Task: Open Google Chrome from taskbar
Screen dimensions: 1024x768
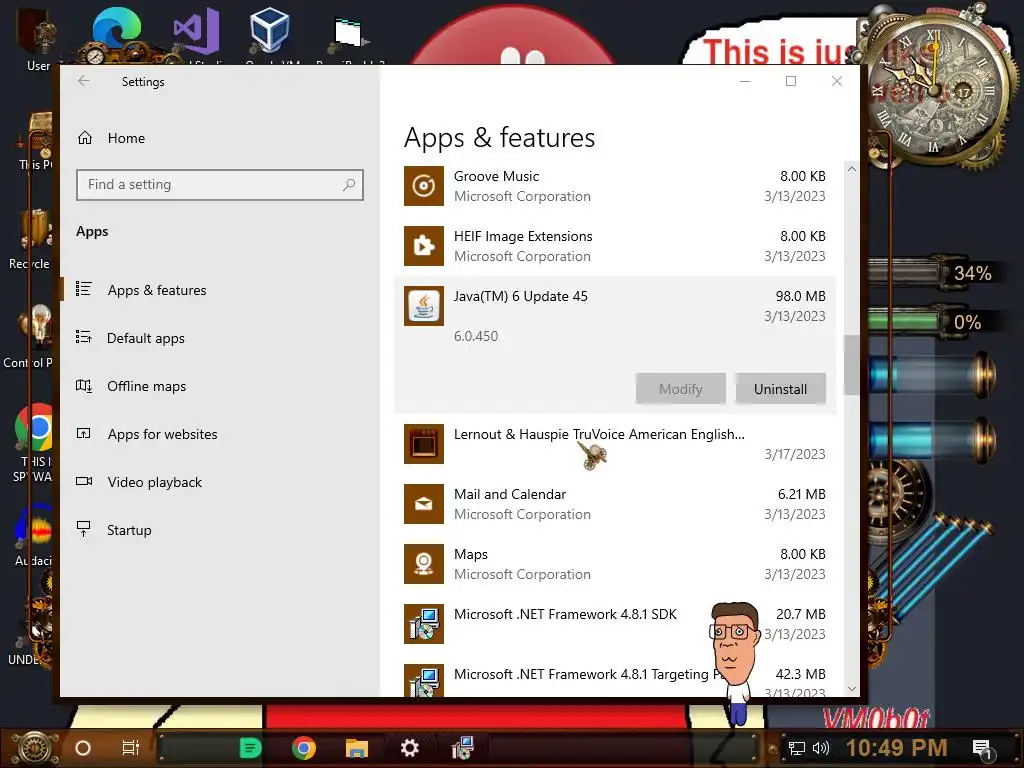Action: 304,748
